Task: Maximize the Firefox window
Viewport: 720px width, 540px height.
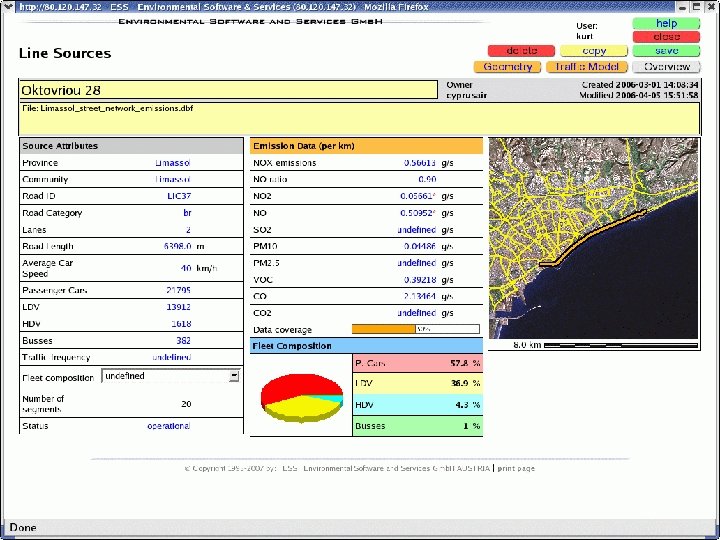Action: point(697,6)
